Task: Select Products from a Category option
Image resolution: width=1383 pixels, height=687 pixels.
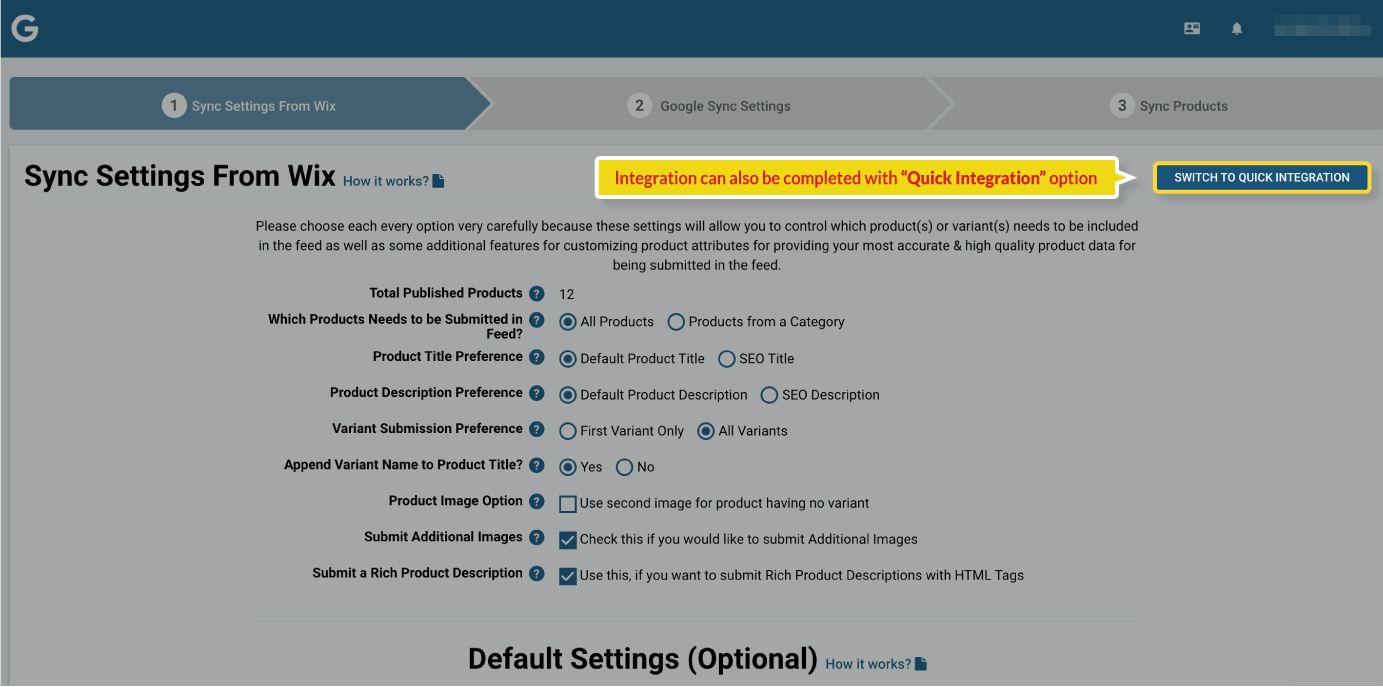Action: click(x=676, y=322)
